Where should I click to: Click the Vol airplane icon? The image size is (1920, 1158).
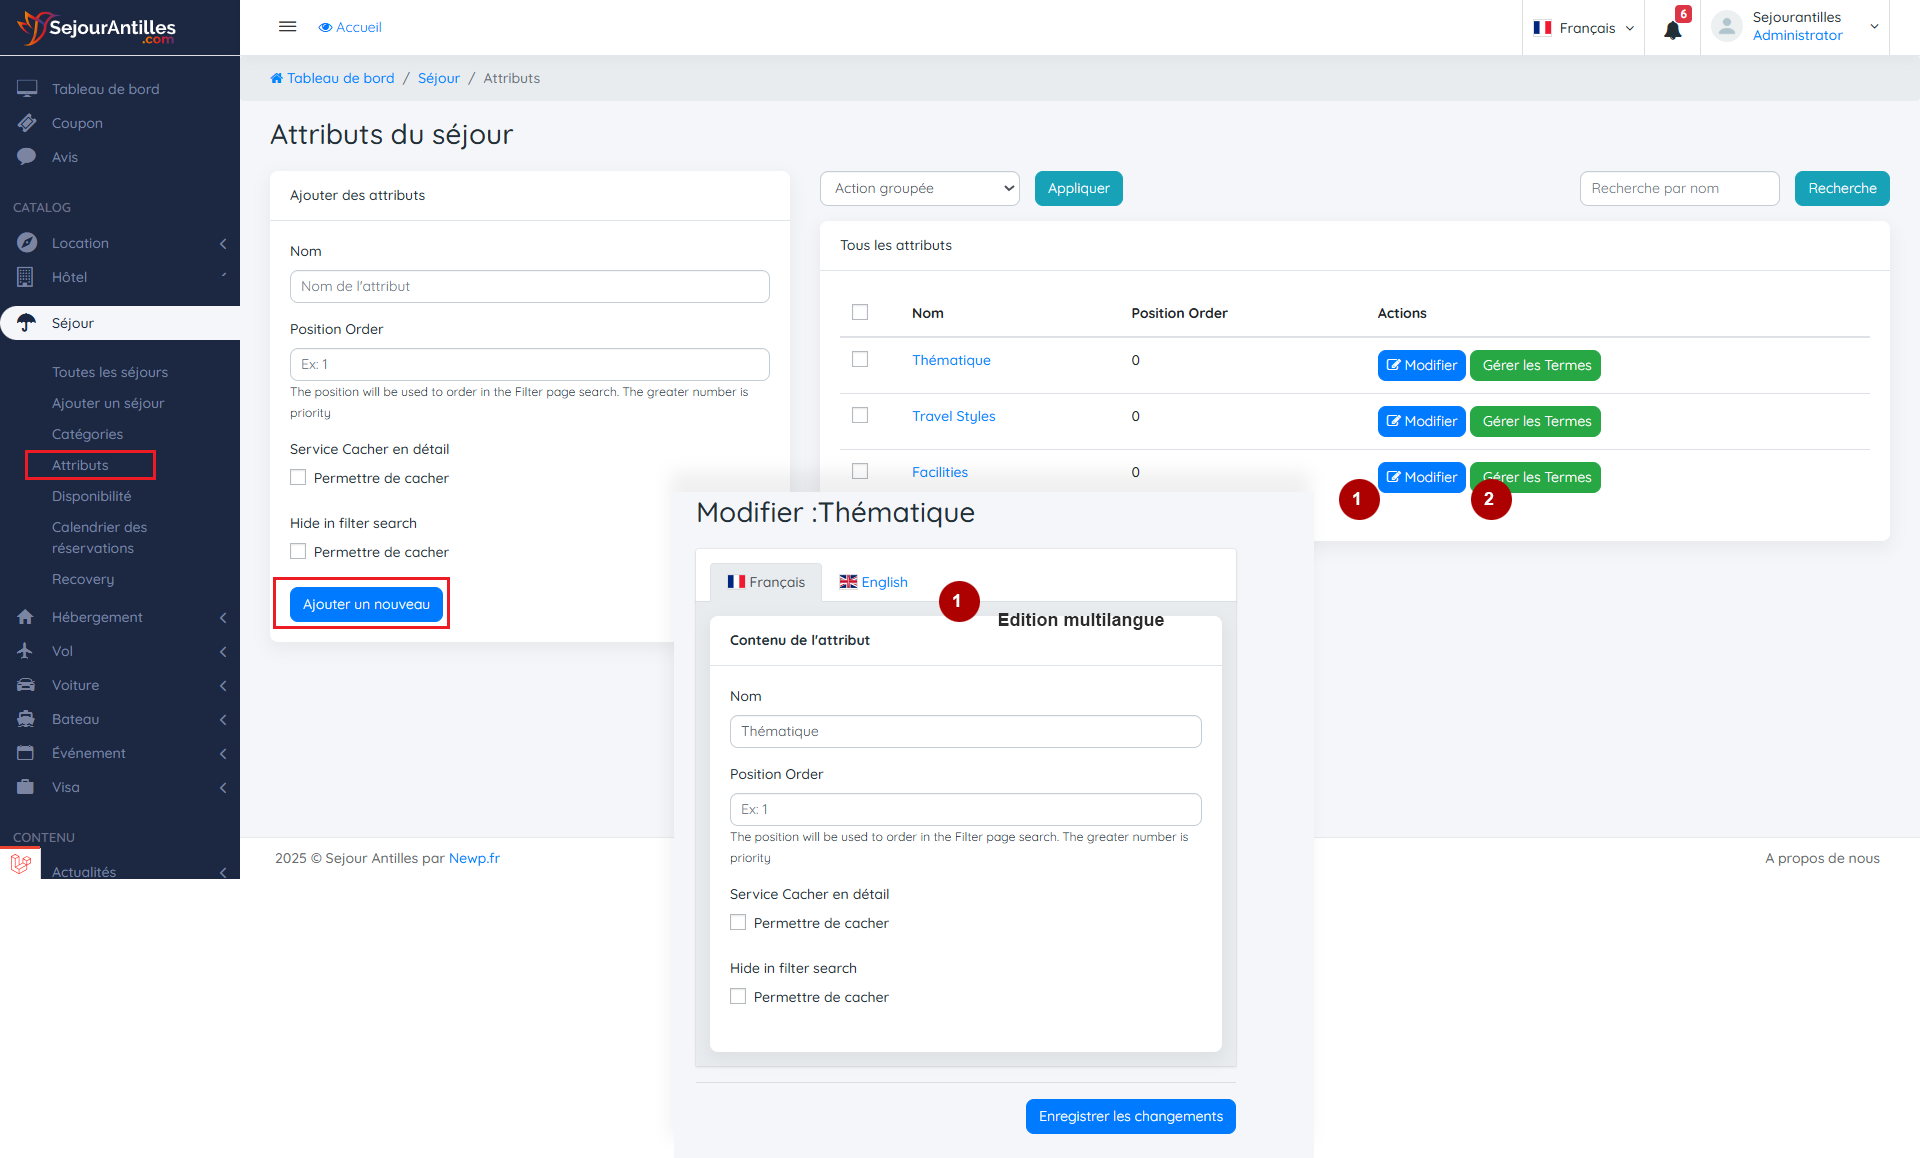26,651
